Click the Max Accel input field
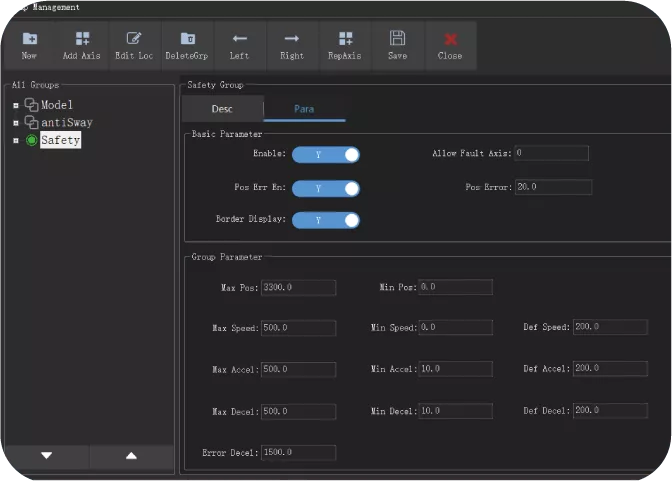Viewport: 672px width, 483px height. coord(298,369)
